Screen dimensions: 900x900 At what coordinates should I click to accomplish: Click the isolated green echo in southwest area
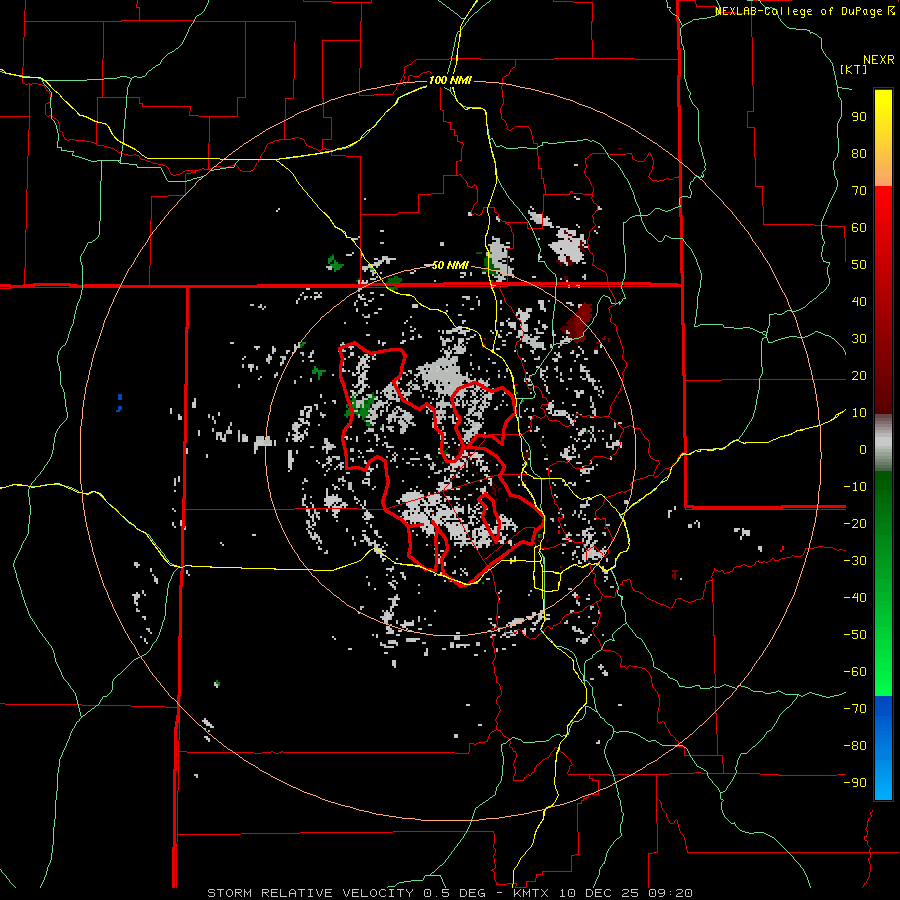[x=217, y=684]
